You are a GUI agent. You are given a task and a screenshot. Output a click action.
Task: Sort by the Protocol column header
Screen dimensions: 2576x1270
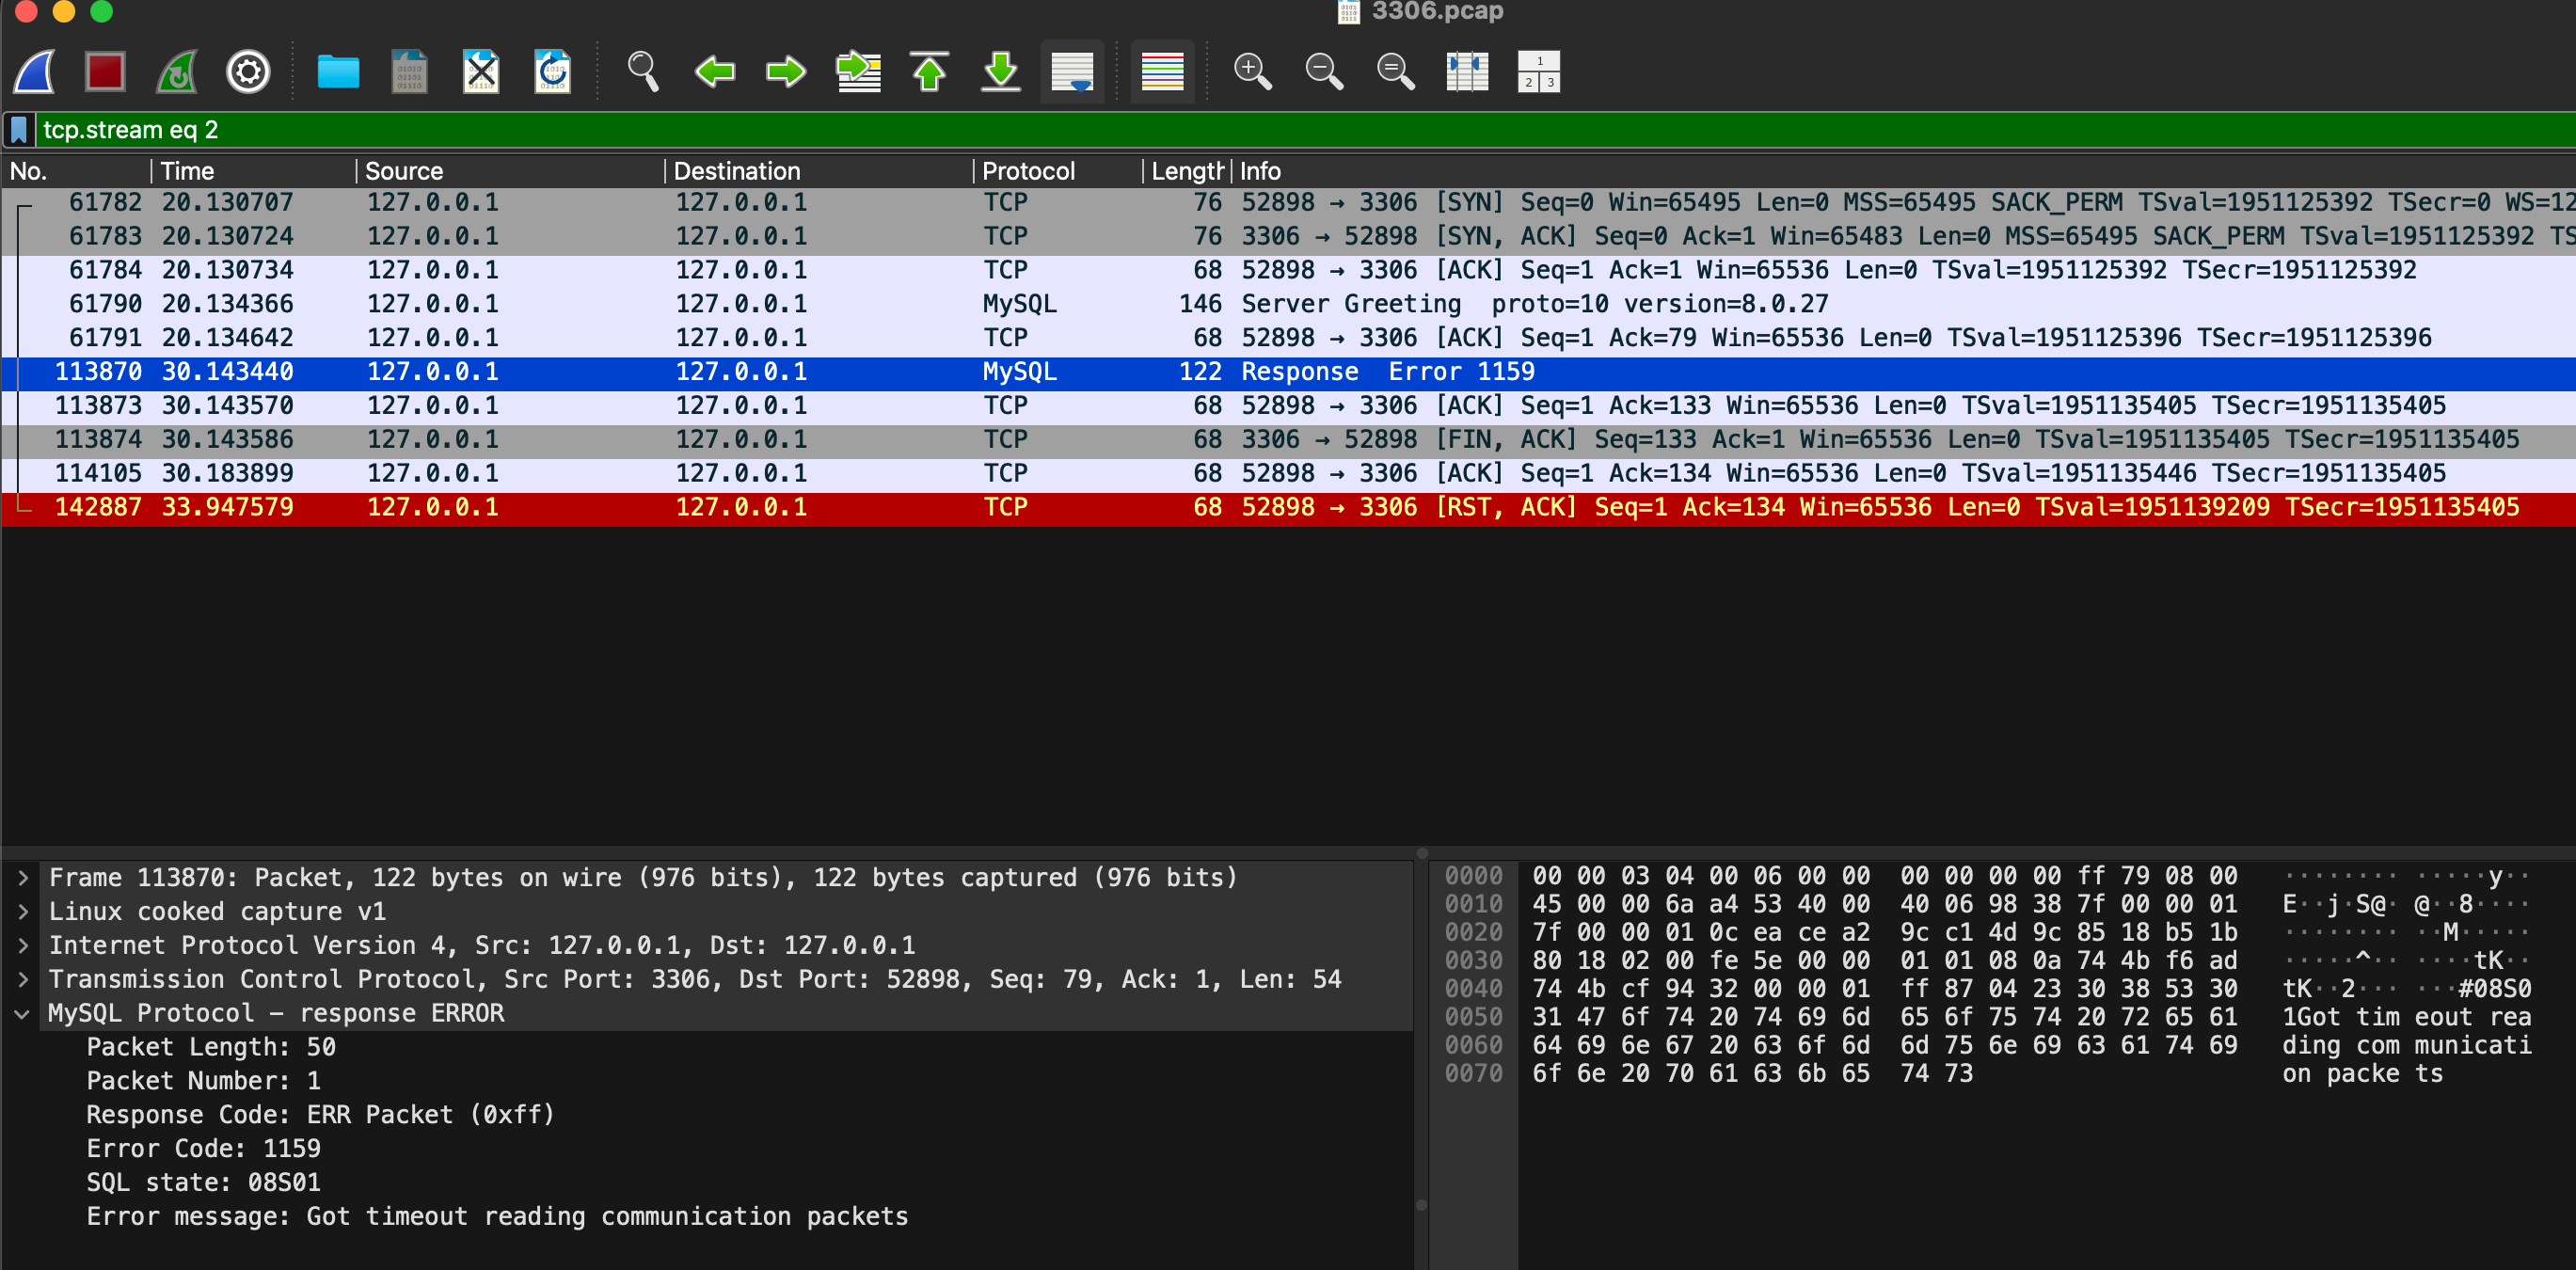(x=1028, y=171)
